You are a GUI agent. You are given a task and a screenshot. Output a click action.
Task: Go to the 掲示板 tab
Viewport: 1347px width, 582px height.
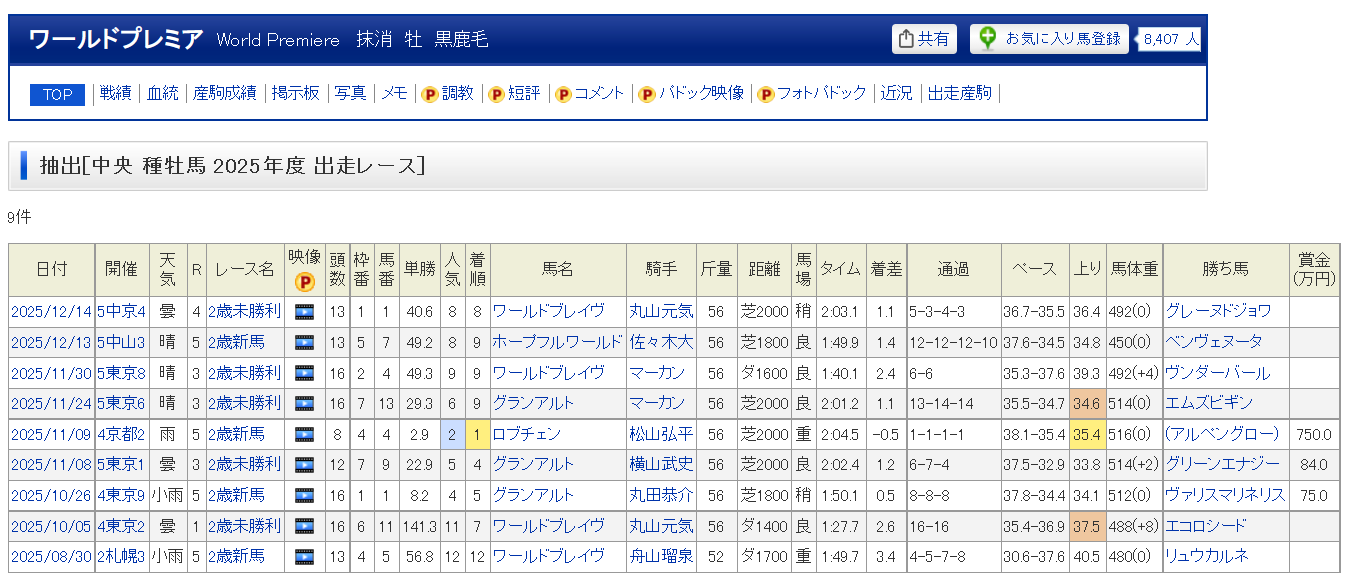tap(295, 93)
